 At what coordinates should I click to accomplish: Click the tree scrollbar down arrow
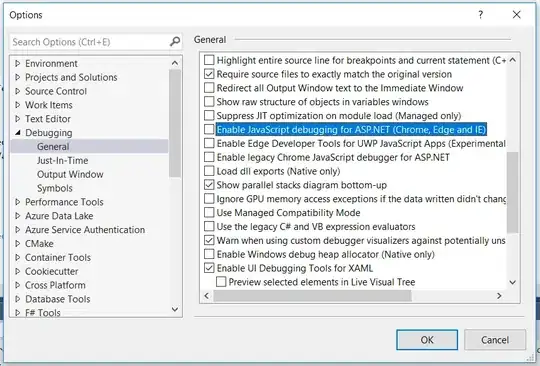175,309
